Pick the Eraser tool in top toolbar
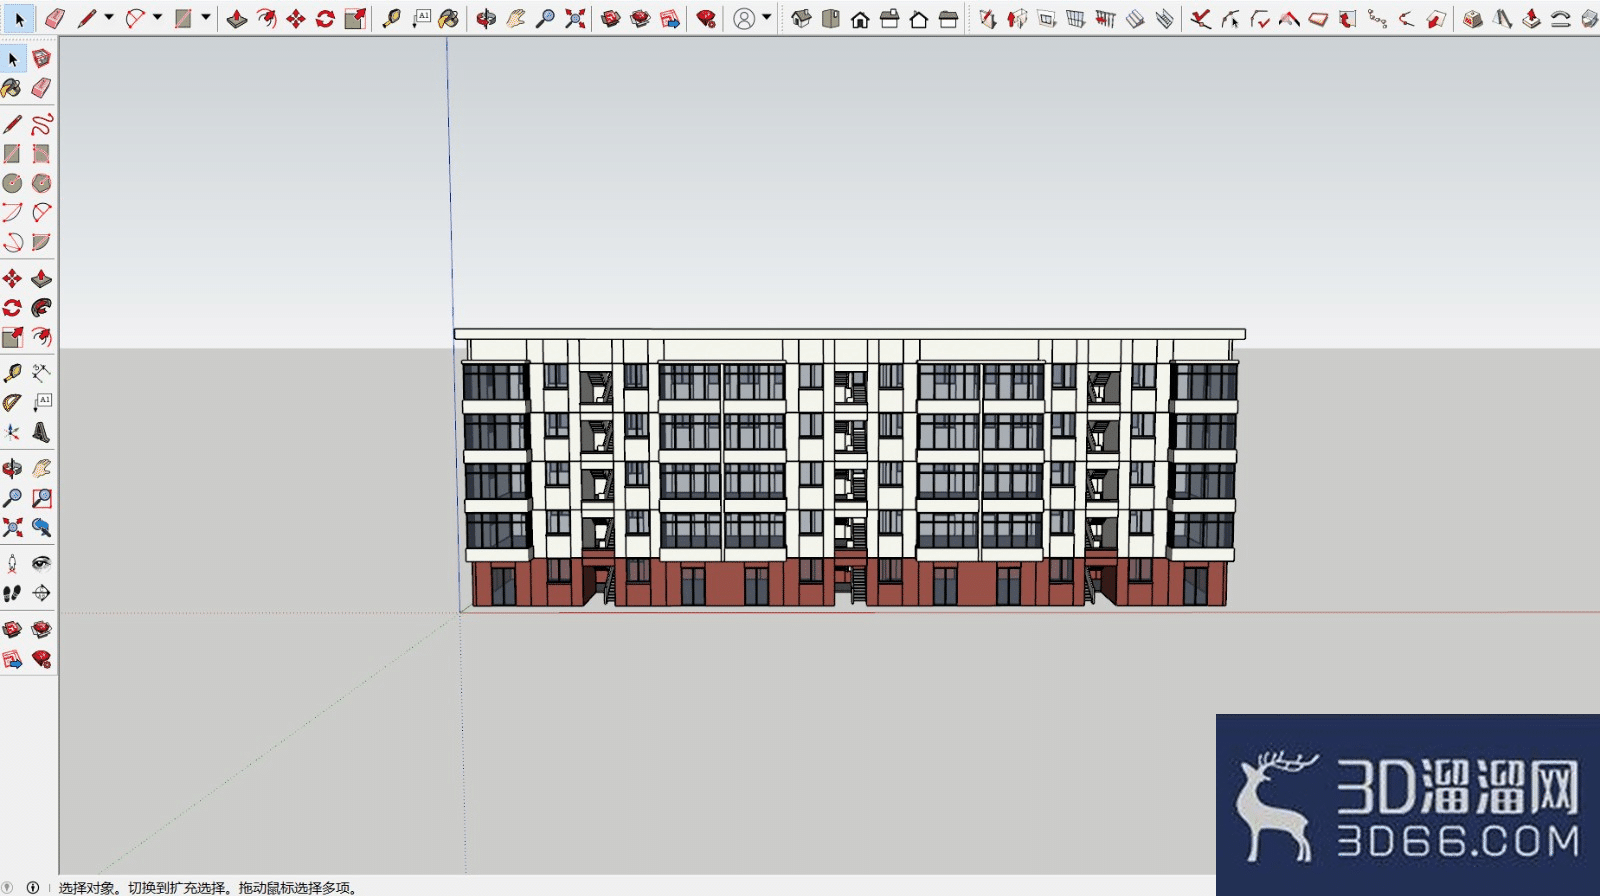1600x896 pixels. 55,18
